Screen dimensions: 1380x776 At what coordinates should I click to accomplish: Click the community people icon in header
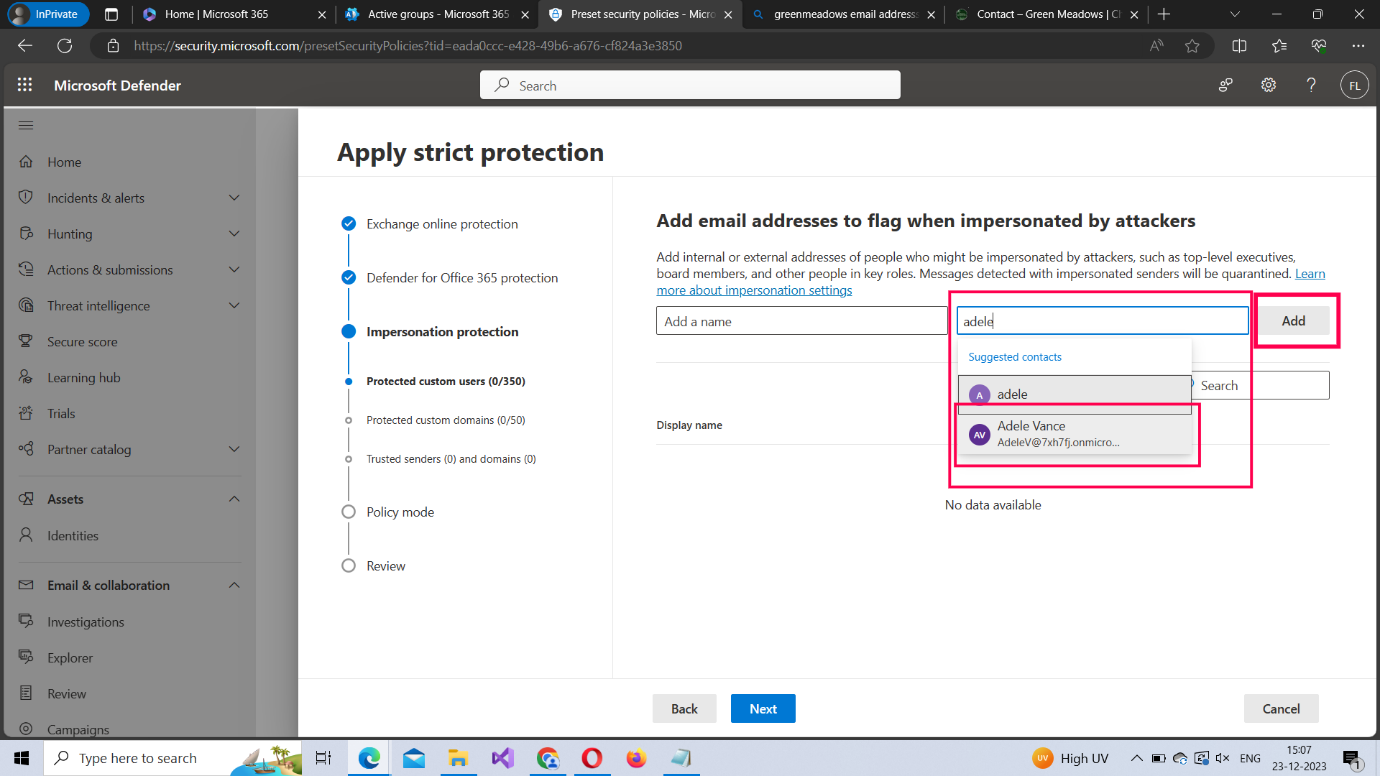pos(1225,85)
